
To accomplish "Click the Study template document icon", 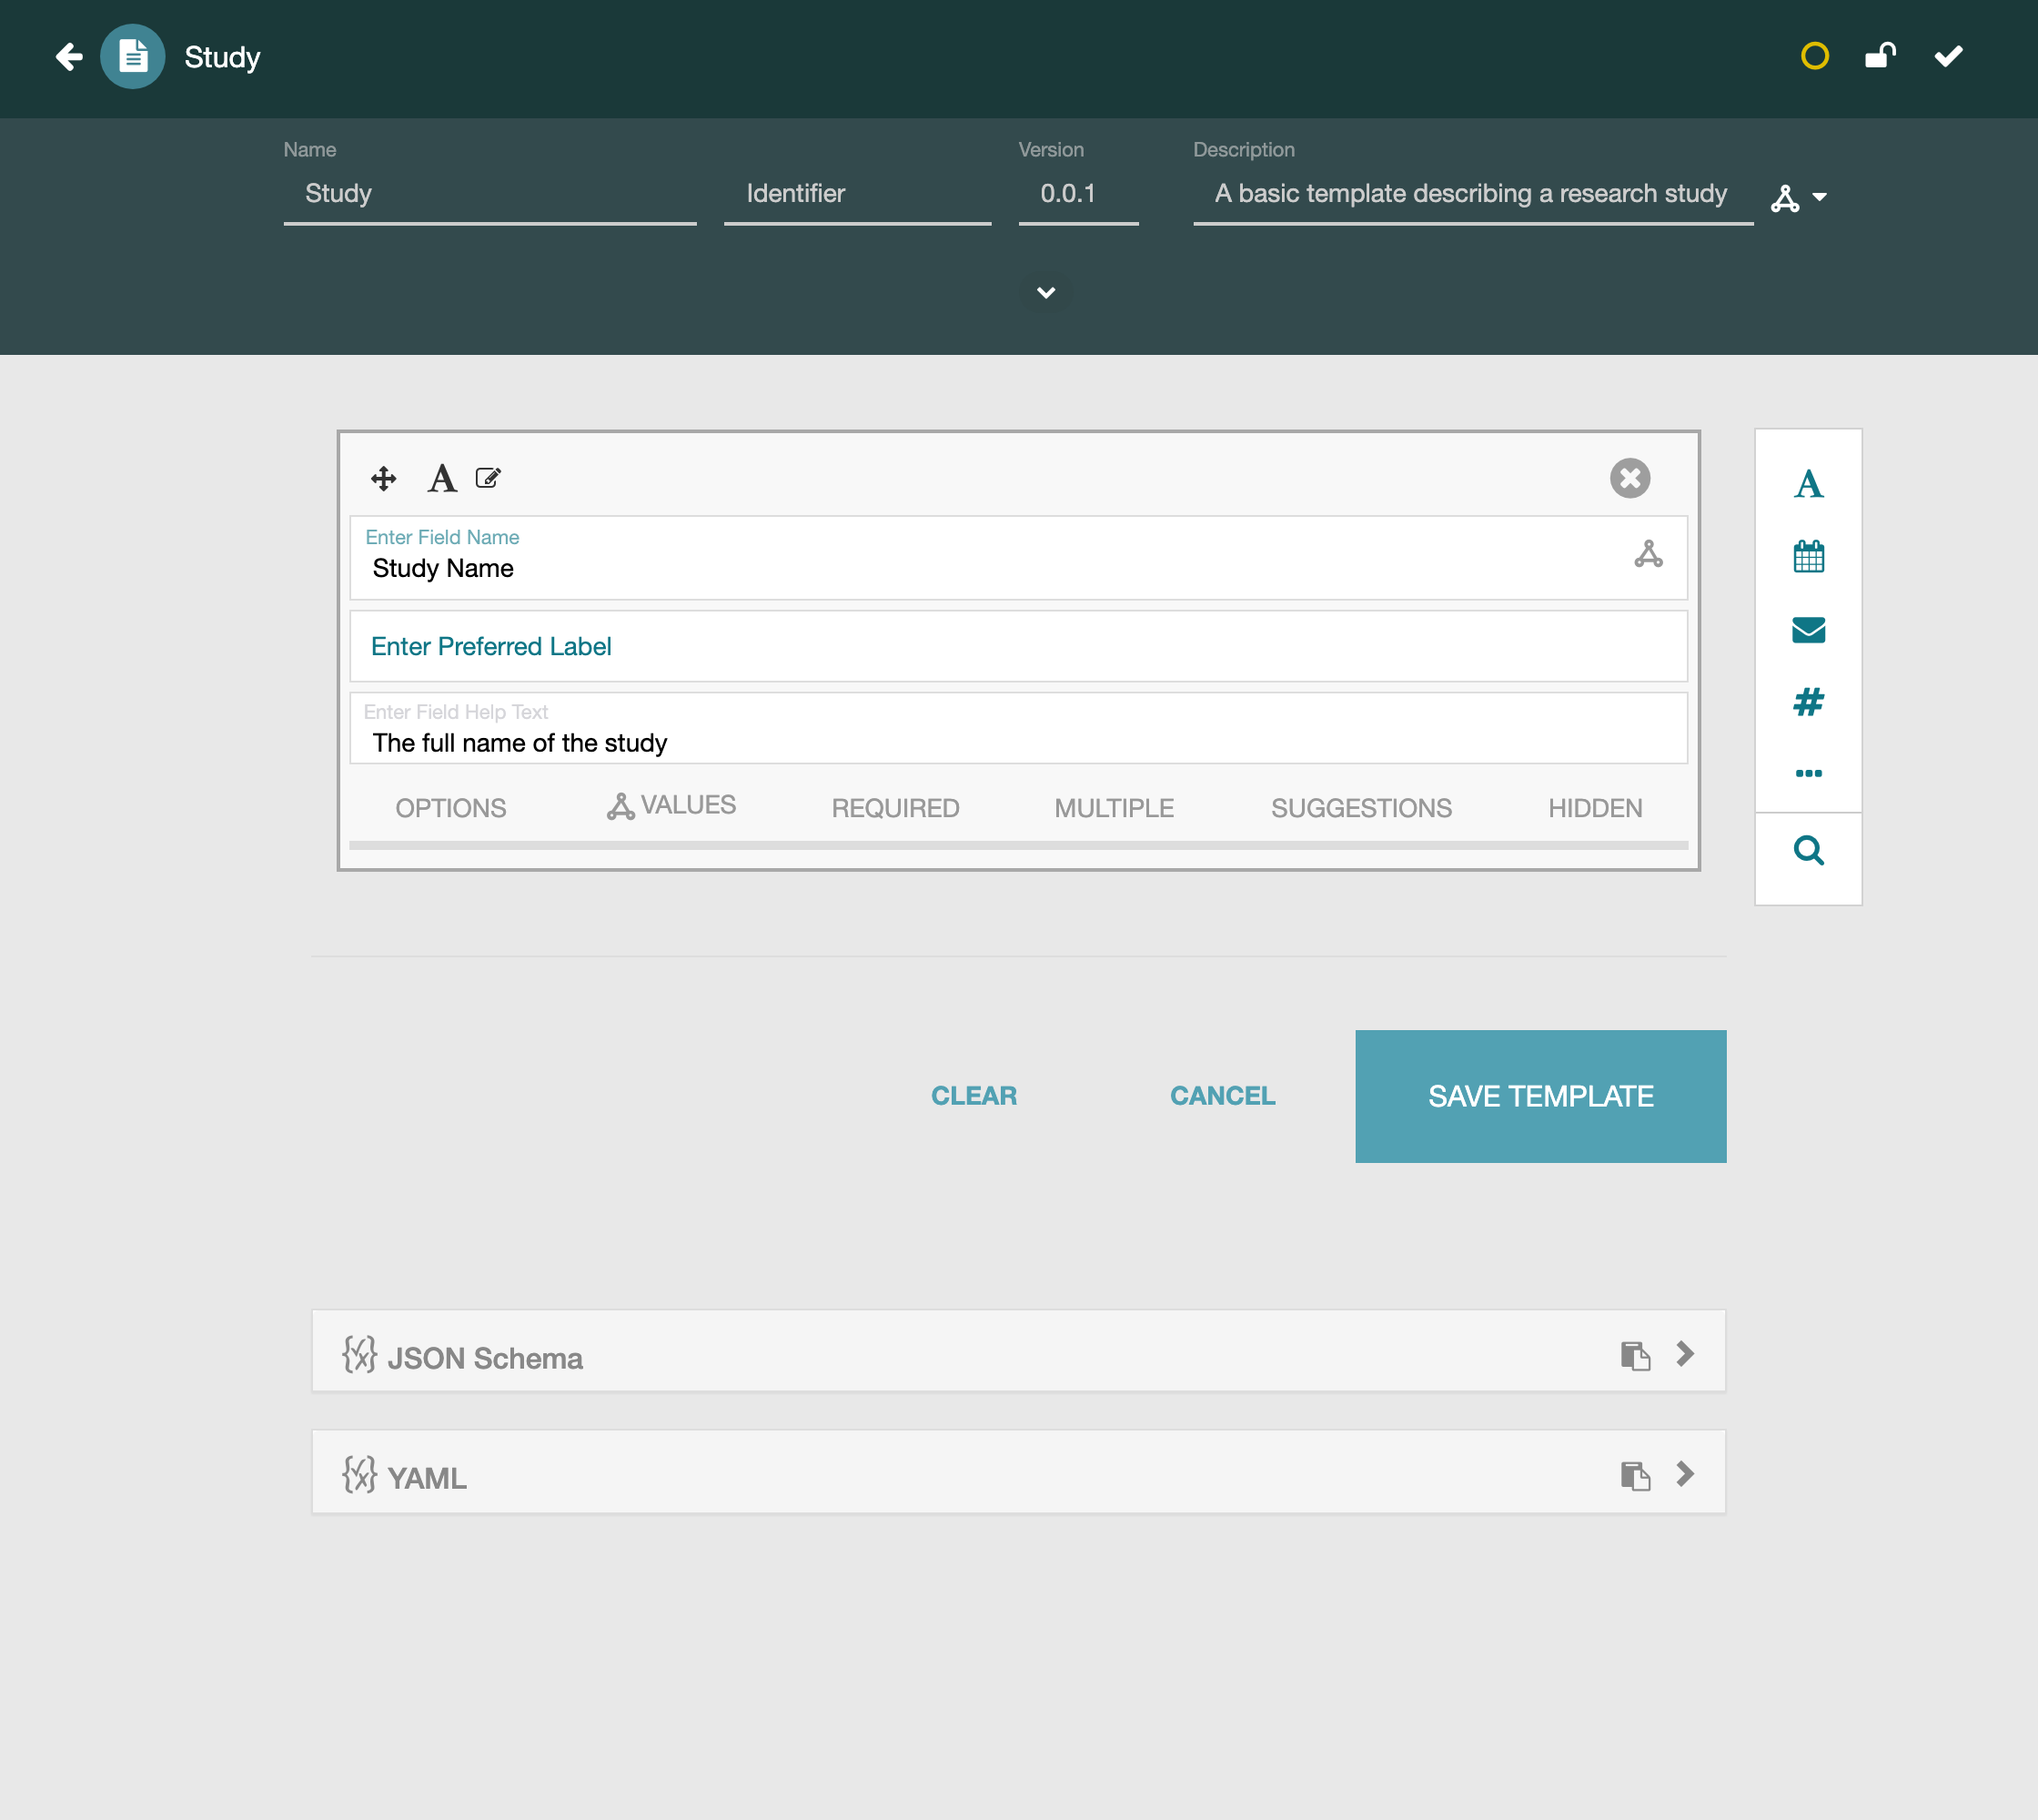I will pos(132,57).
